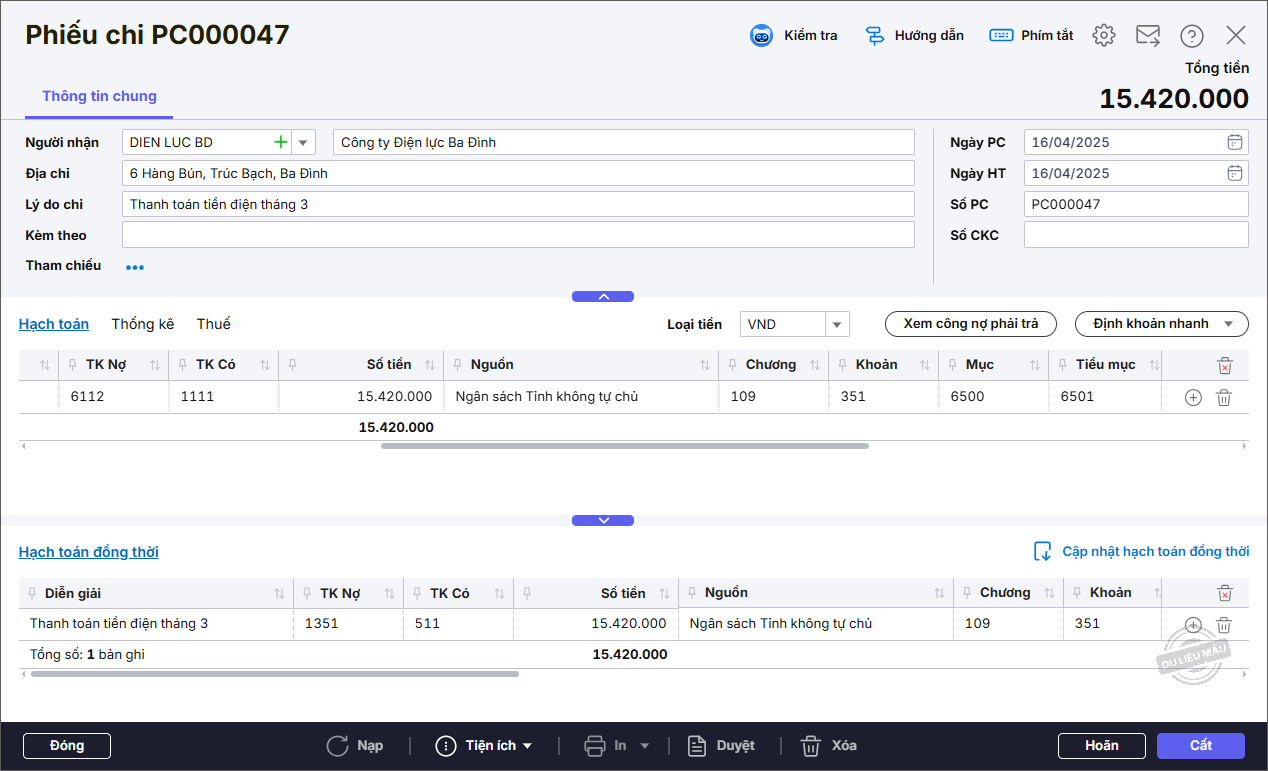Open the settings gear icon
Image resolution: width=1268 pixels, height=771 pixels.
click(1103, 36)
